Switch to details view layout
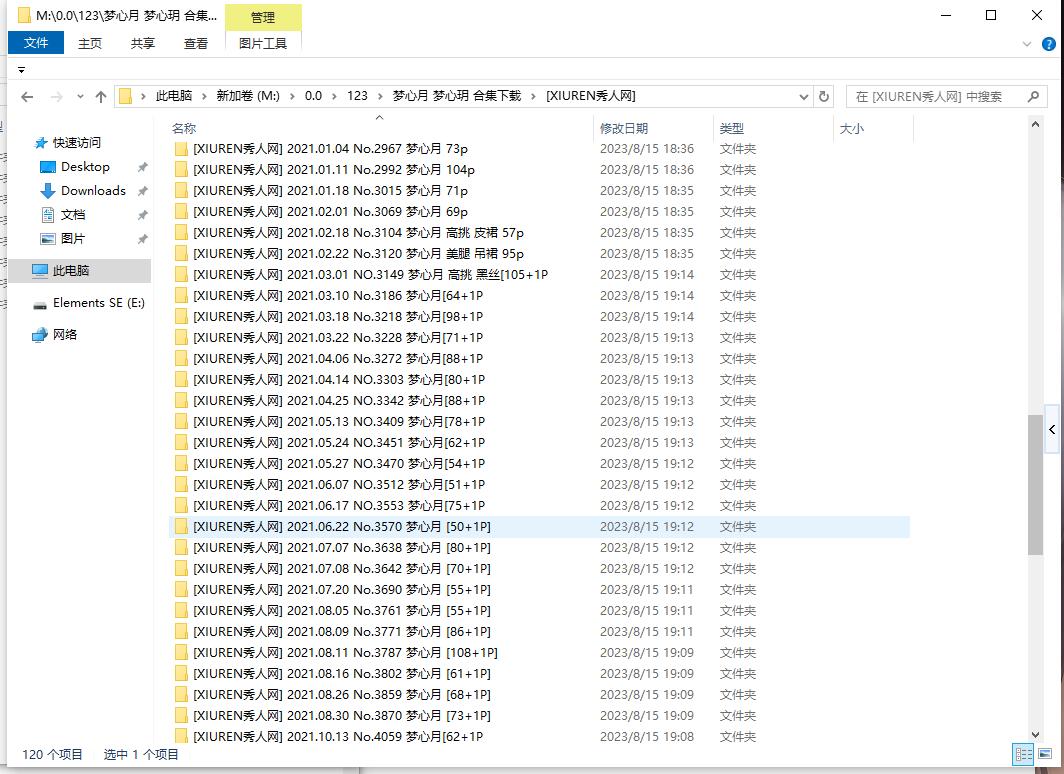 click(x=1023, y=755)
